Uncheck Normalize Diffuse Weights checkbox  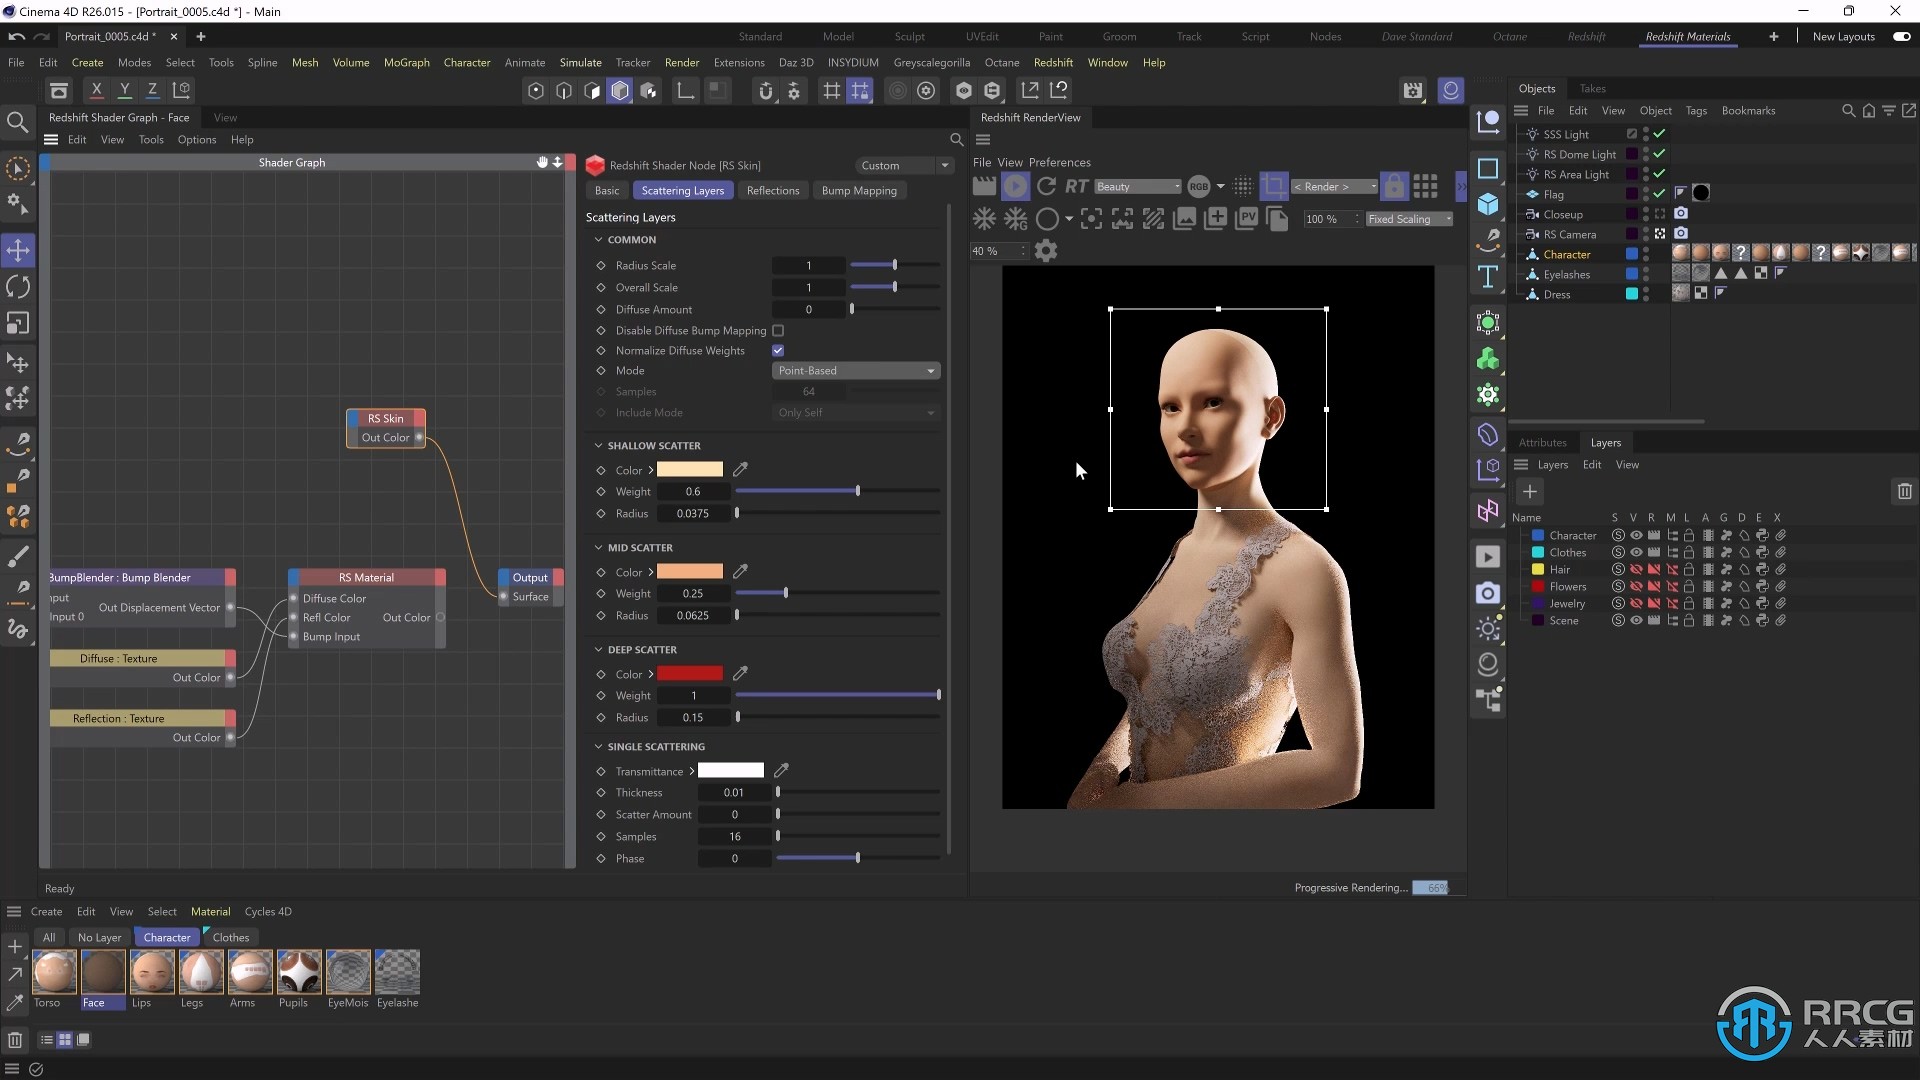[778, 350]
